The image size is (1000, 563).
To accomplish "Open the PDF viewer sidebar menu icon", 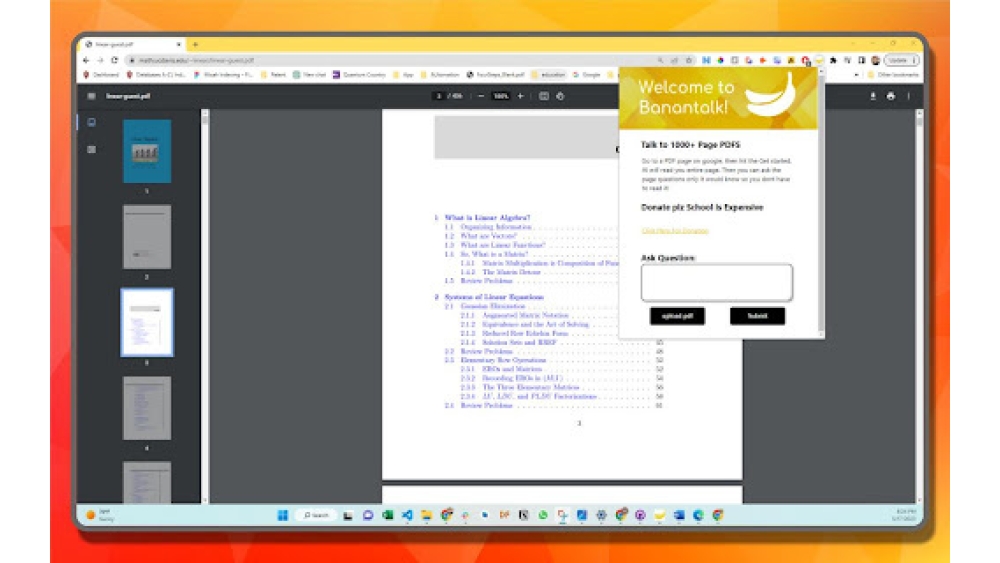I will pyautogui.click(x=91, y=96).
